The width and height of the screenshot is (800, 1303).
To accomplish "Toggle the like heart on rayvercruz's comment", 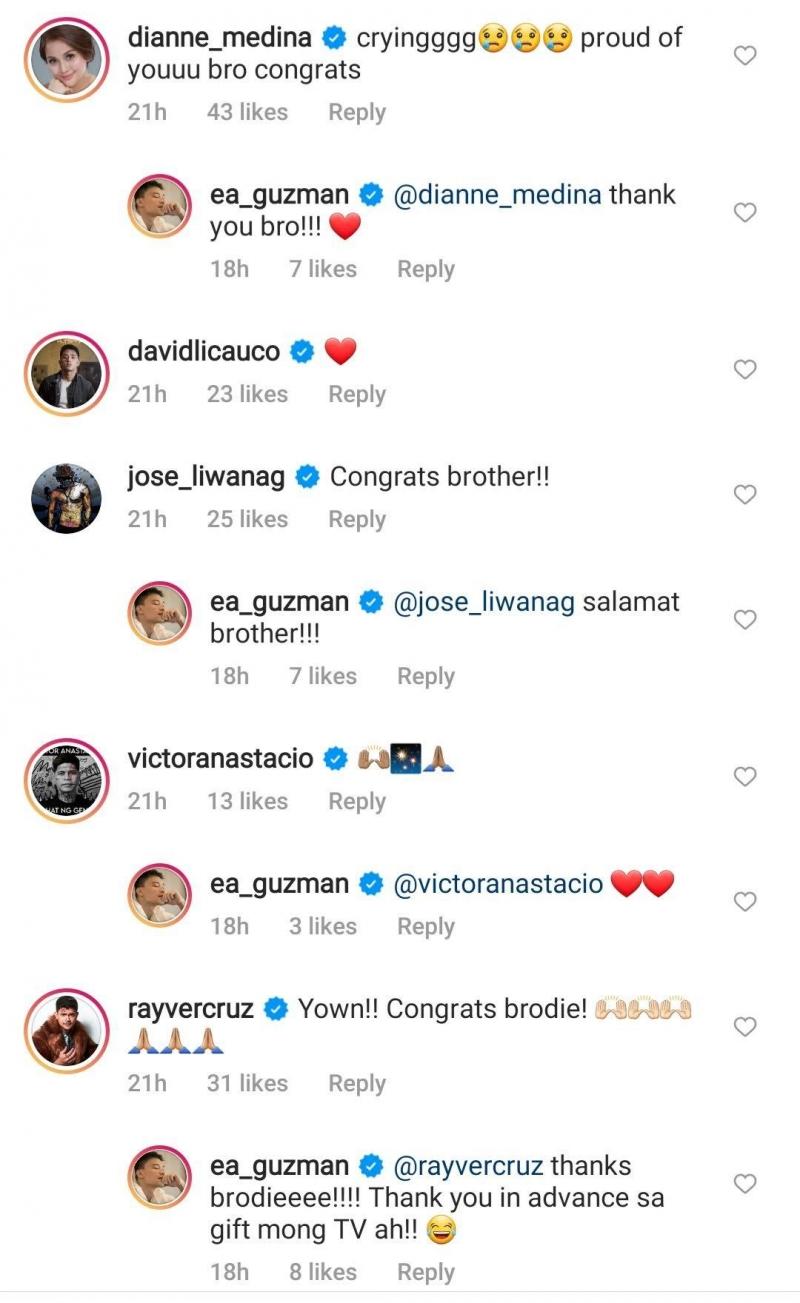I will tap(743, 1026).
